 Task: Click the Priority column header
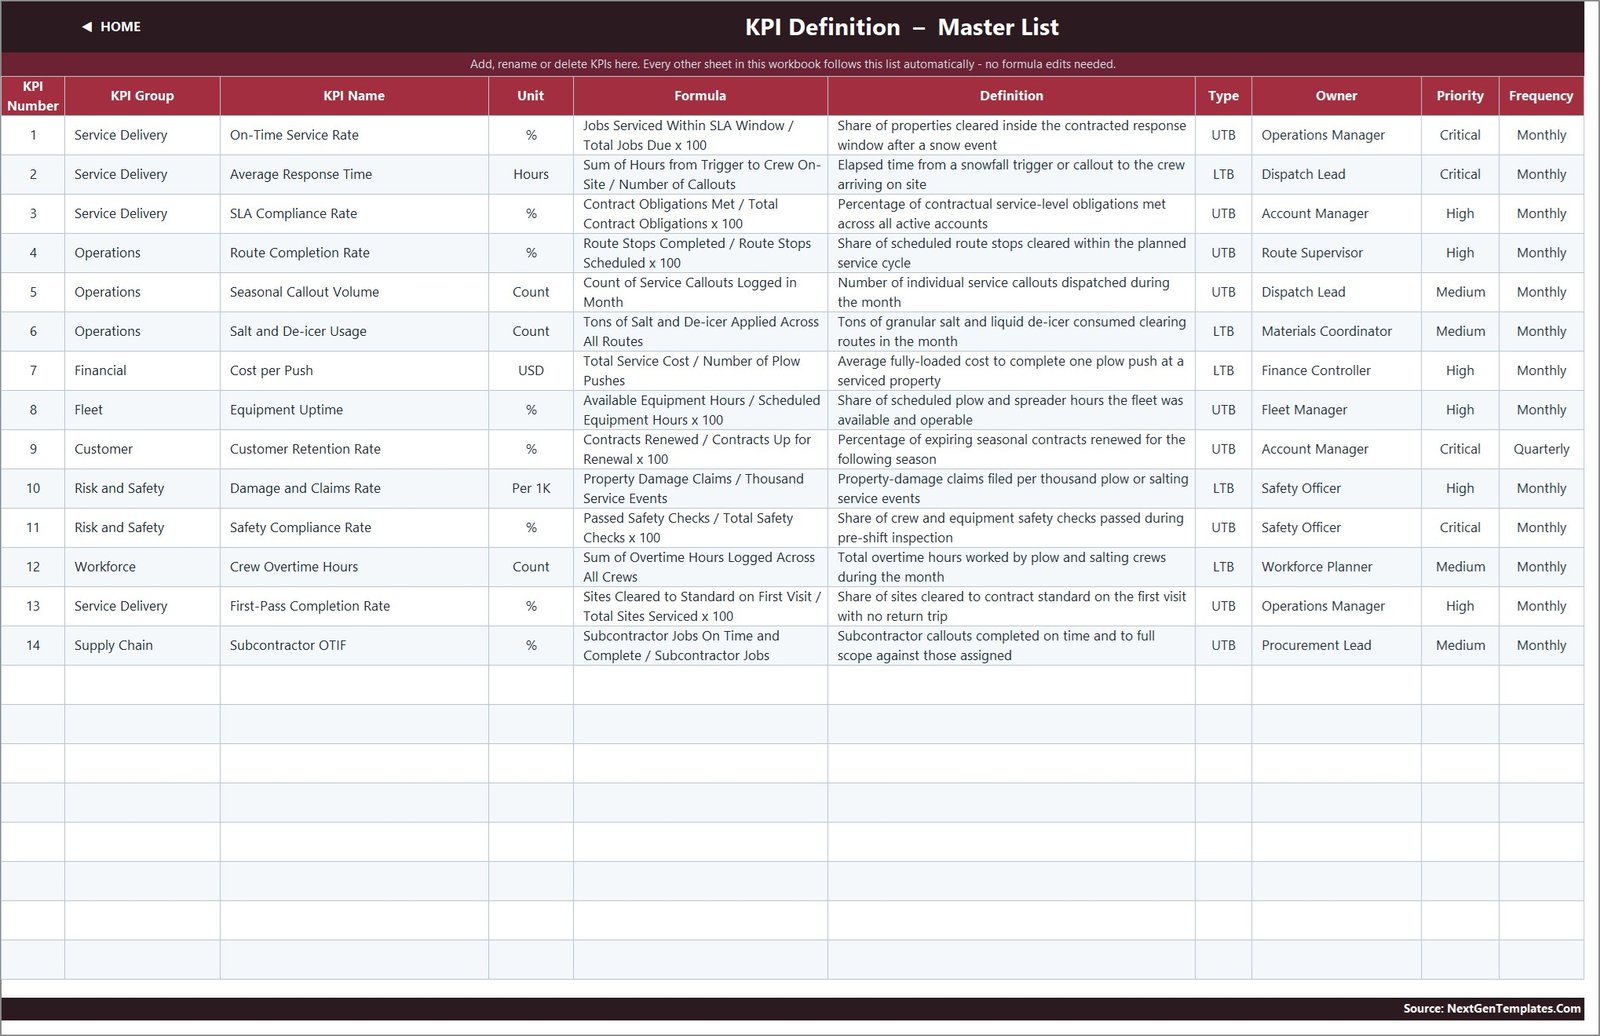pos(1460,96)
